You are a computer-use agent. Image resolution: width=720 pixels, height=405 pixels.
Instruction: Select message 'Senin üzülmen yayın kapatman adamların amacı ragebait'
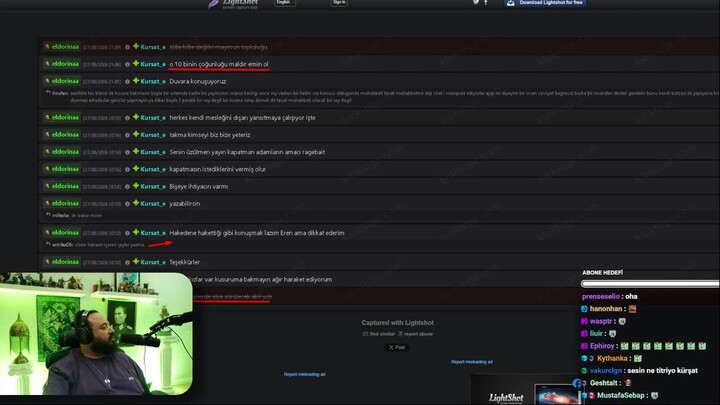point(247,152)
